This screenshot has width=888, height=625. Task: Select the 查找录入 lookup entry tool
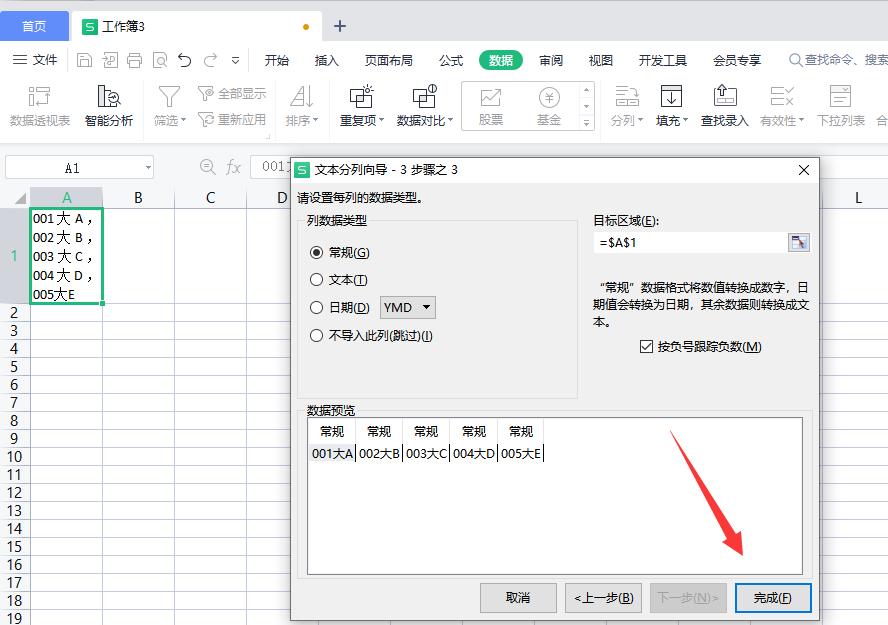[x=723, y=105]
